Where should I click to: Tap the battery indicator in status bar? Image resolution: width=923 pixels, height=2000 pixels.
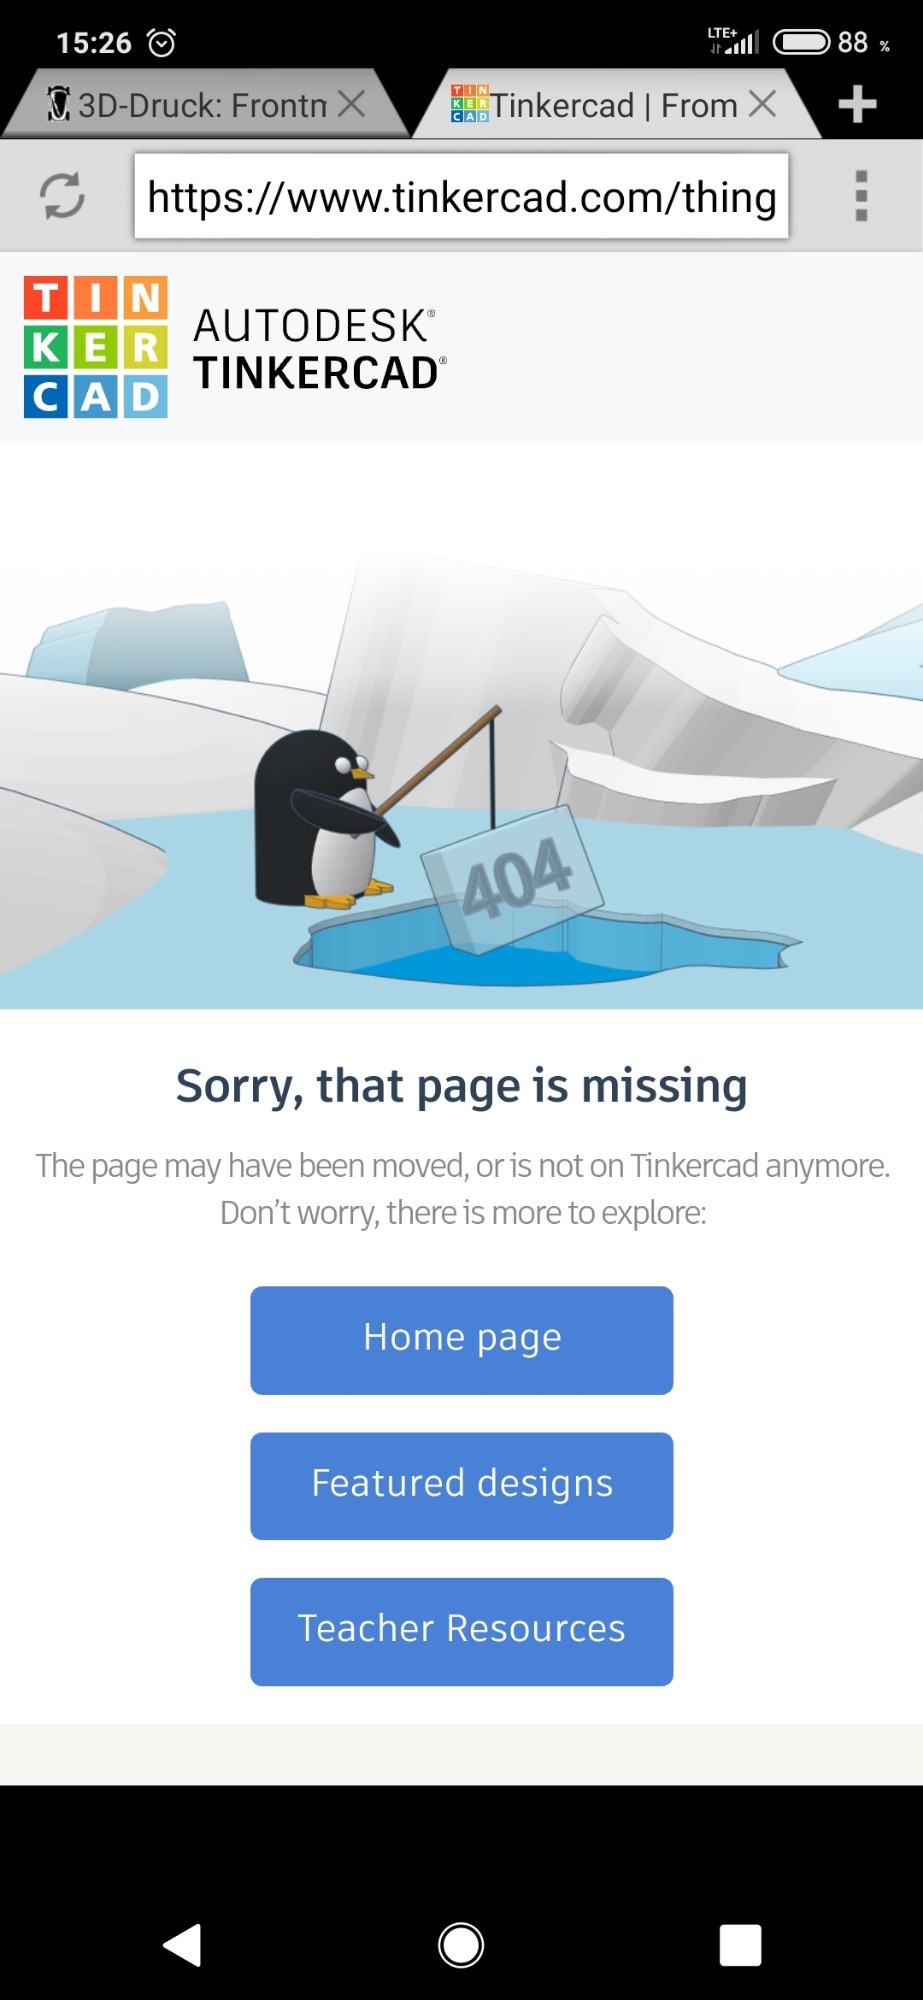pyautogui.click(x=801, y=42)
